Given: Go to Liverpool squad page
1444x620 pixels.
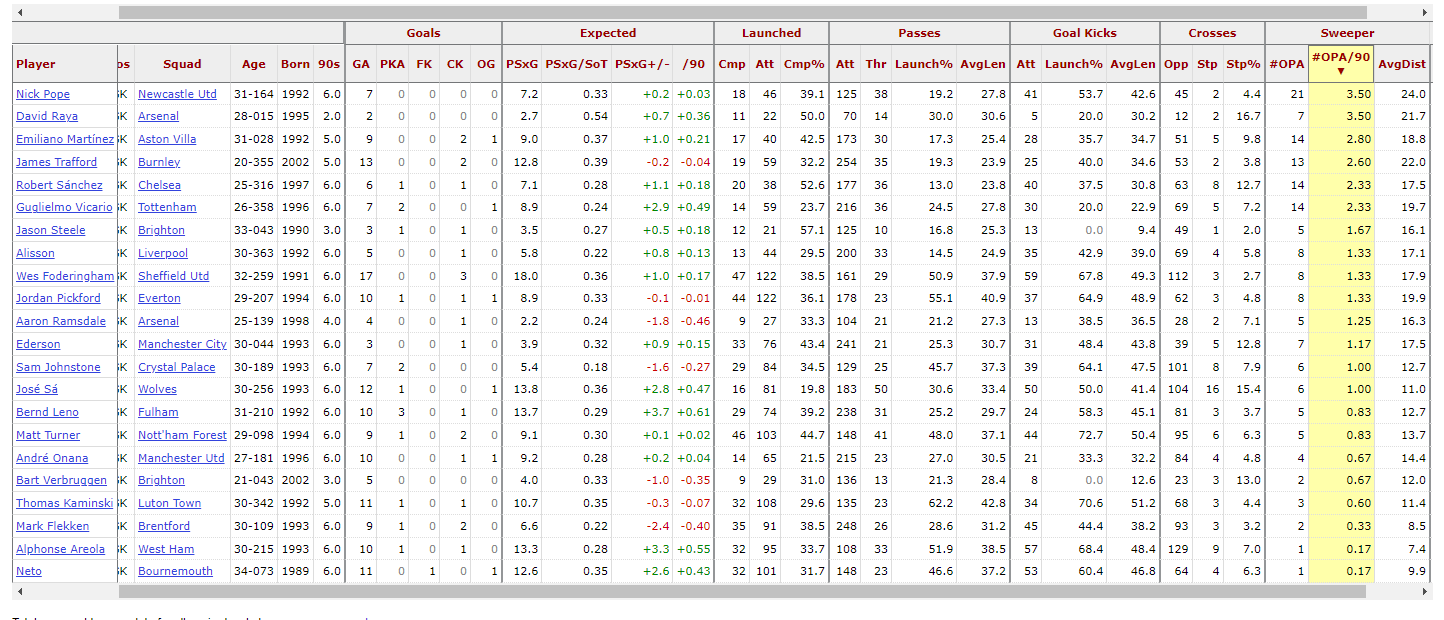Looking at the screenshot, I should [x=163, y=253].
